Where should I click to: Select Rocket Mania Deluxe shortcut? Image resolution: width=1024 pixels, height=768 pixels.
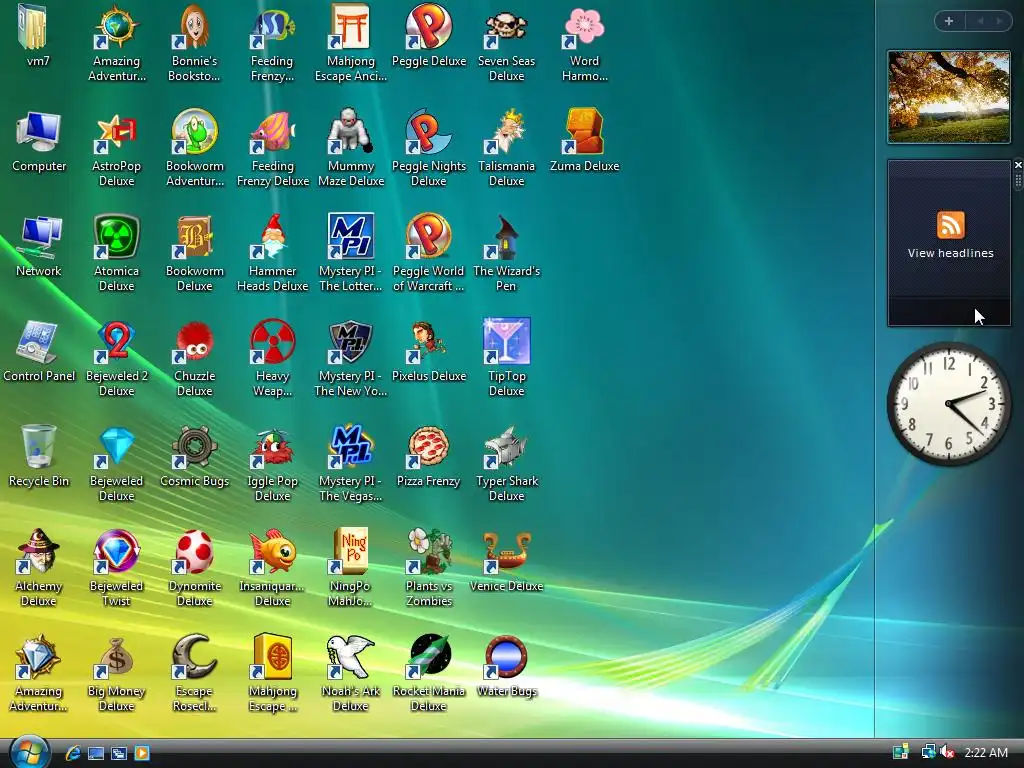point(428,673)
